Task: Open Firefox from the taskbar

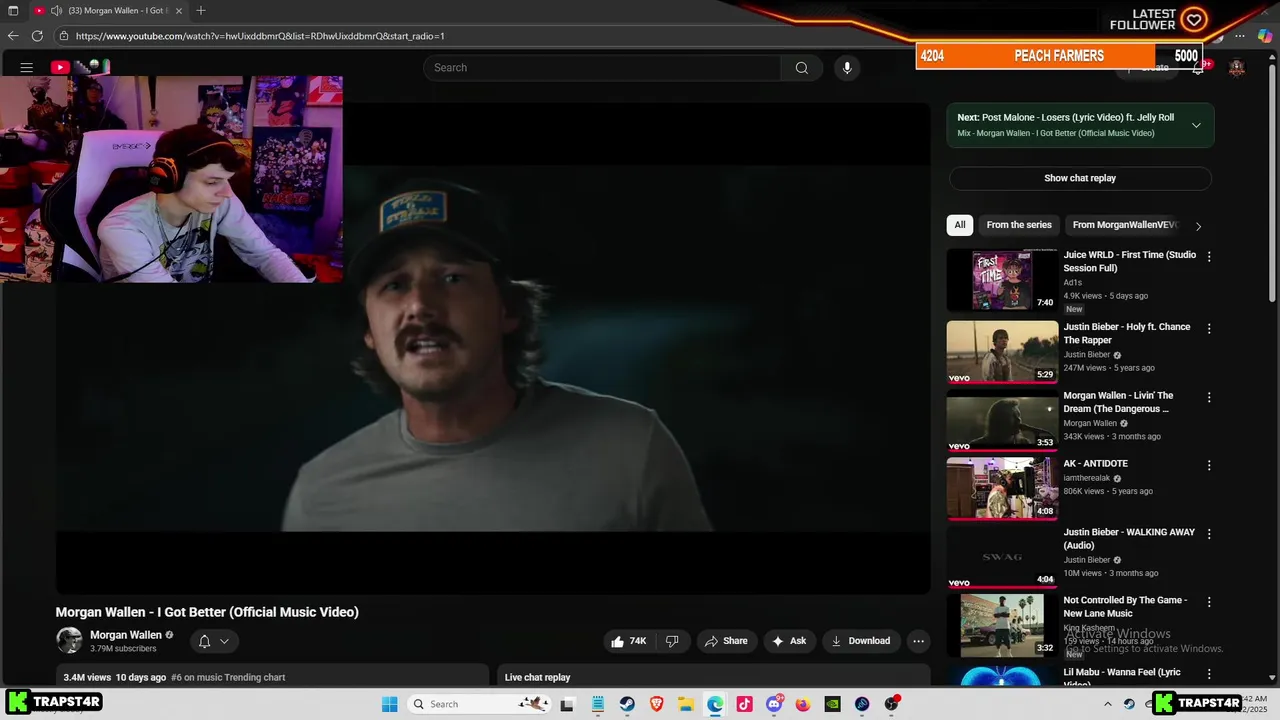Action: (x=803, y=704)
